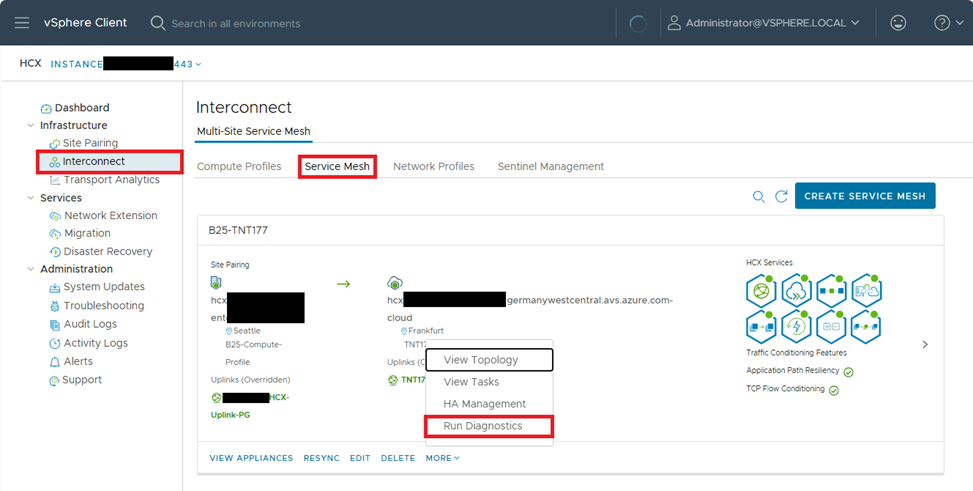Click the buildings and cloud HCX service icon

(866, 291)
